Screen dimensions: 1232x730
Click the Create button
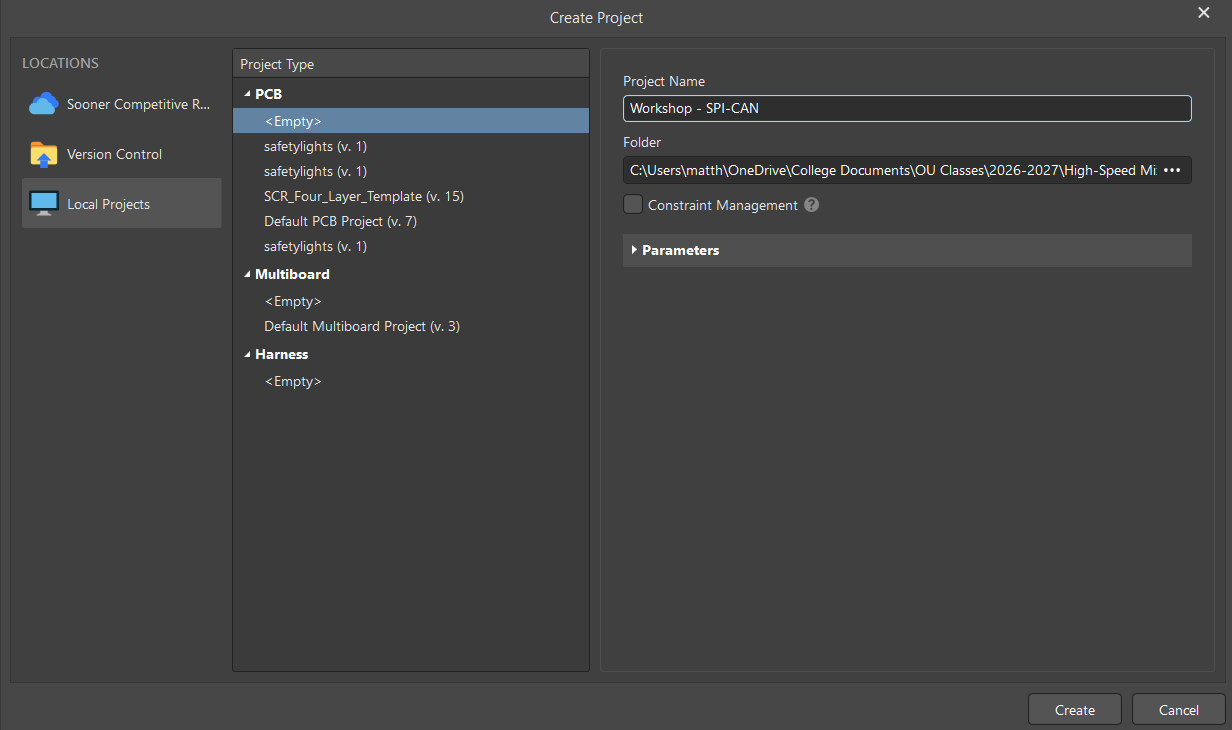click(1075, 710)
